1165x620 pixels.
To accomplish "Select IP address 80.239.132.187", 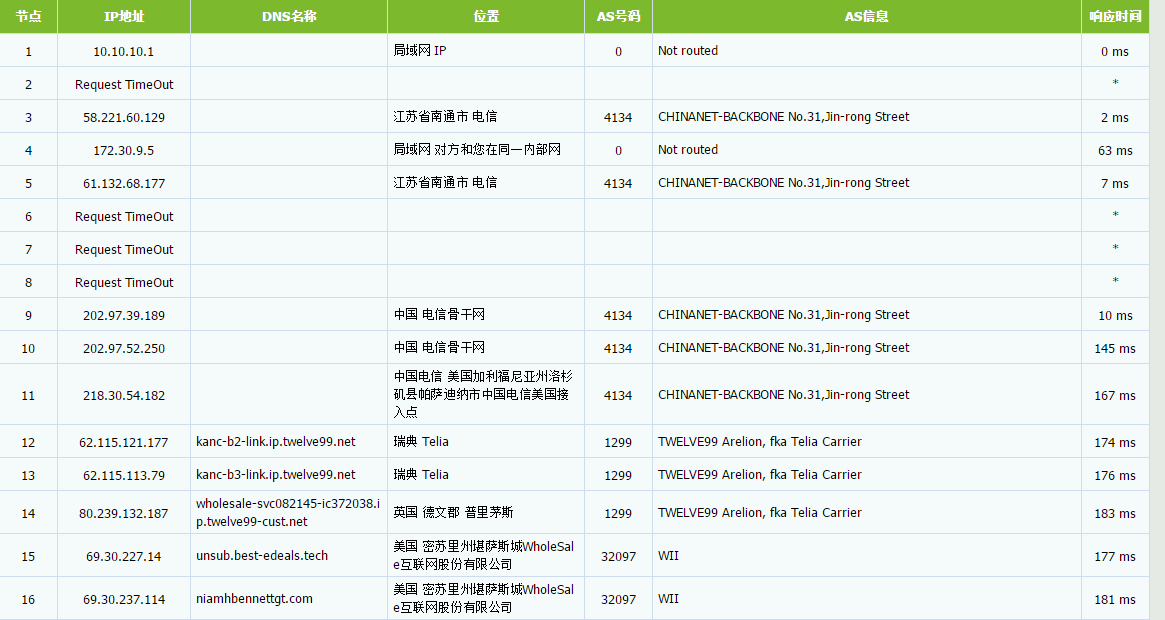I will (x=124, y=513).
